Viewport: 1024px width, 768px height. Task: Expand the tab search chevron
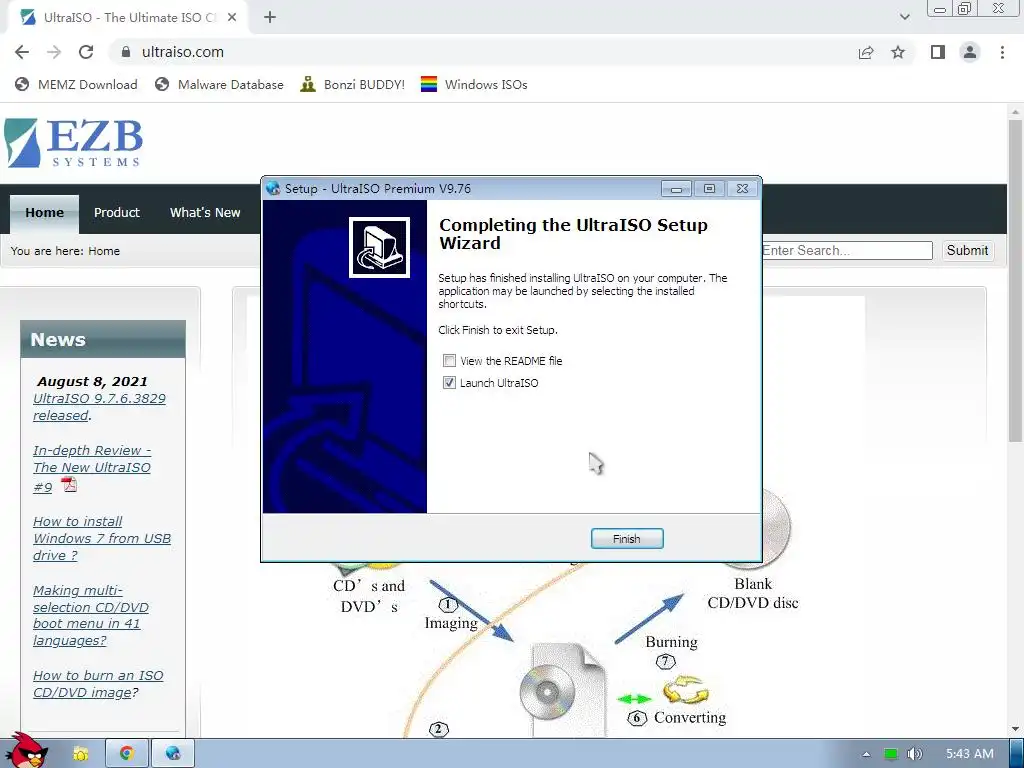[904, 17]
